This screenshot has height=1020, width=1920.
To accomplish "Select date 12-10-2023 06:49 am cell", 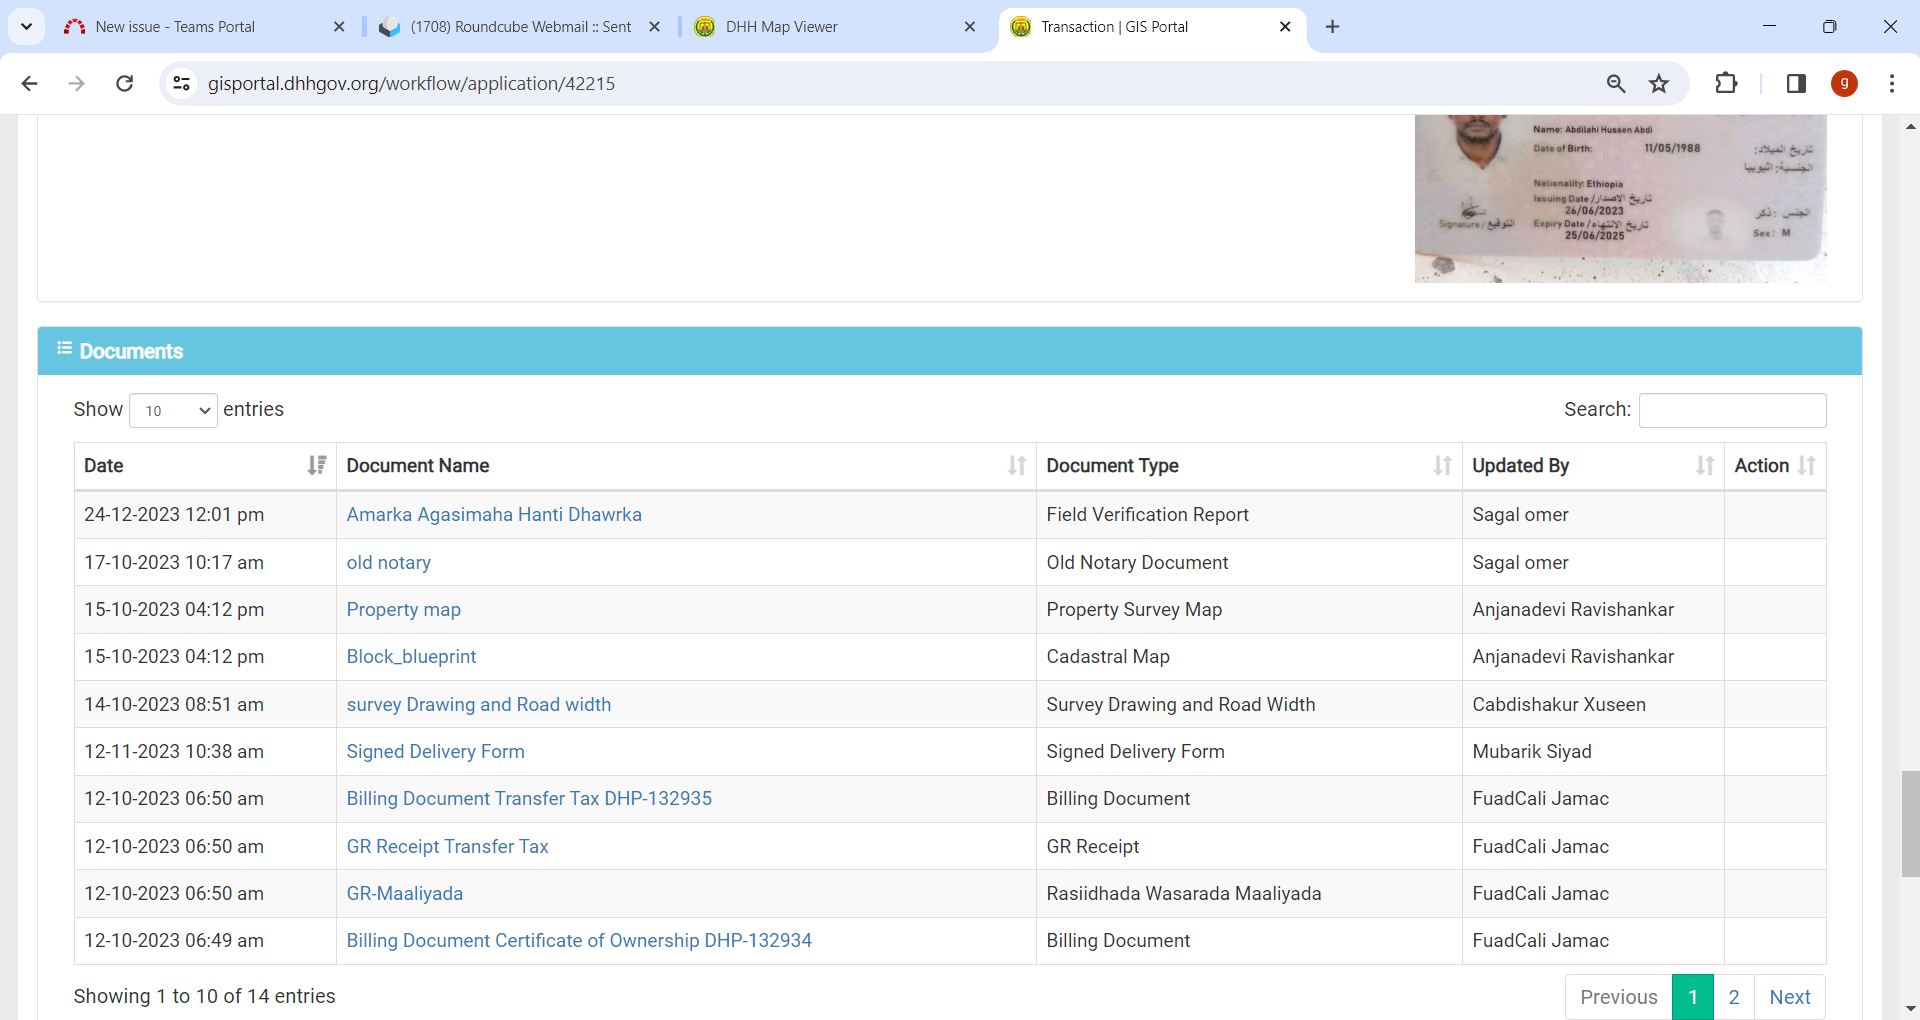I will (x=205, y=941).
